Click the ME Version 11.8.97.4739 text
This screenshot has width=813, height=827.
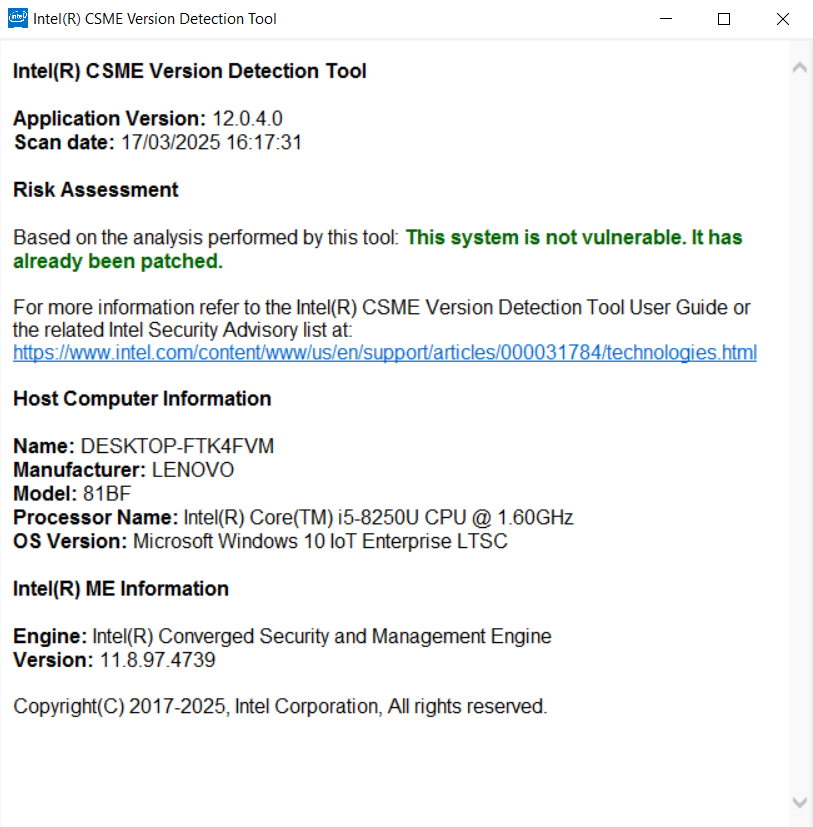click(x=157, y=660)
